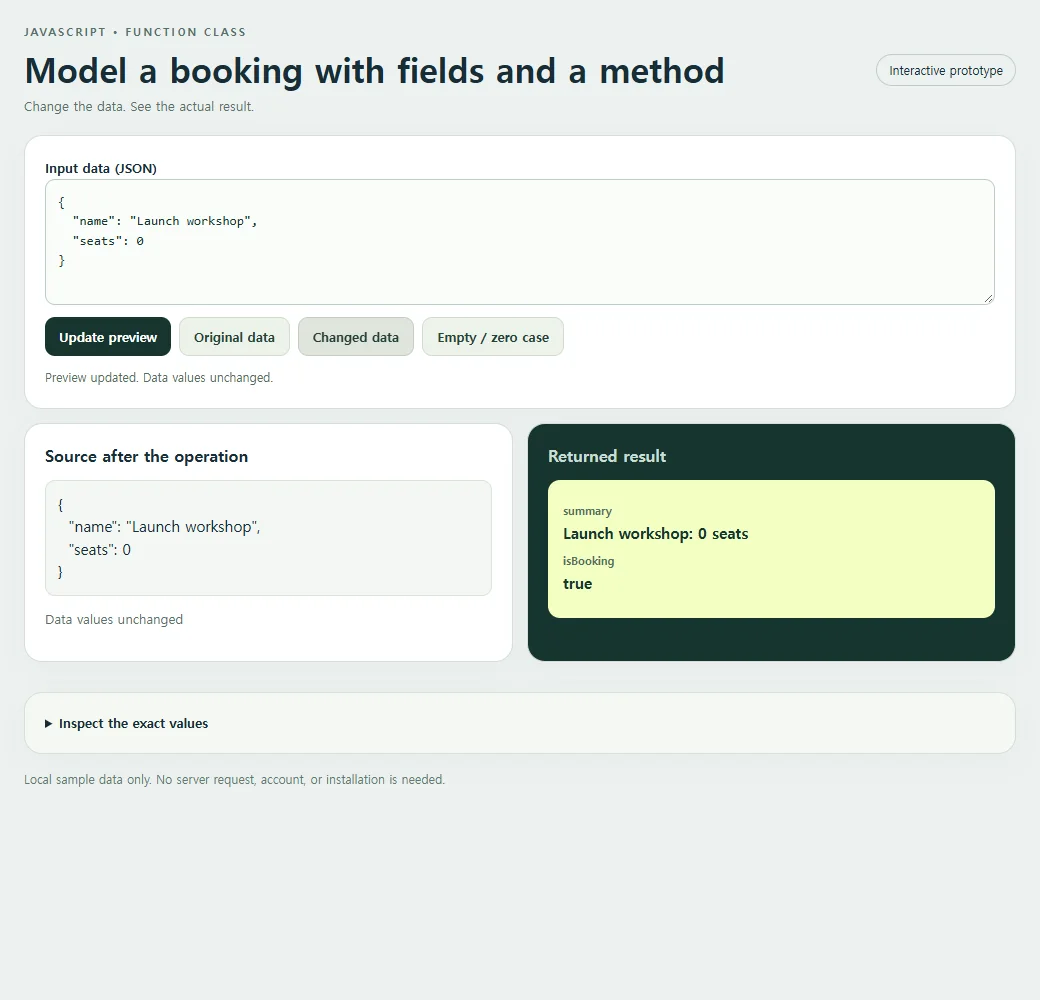Screen dimensions: 1040x1000
Task: Click the 'summary' label in the result card
Action: click(588, 511)
